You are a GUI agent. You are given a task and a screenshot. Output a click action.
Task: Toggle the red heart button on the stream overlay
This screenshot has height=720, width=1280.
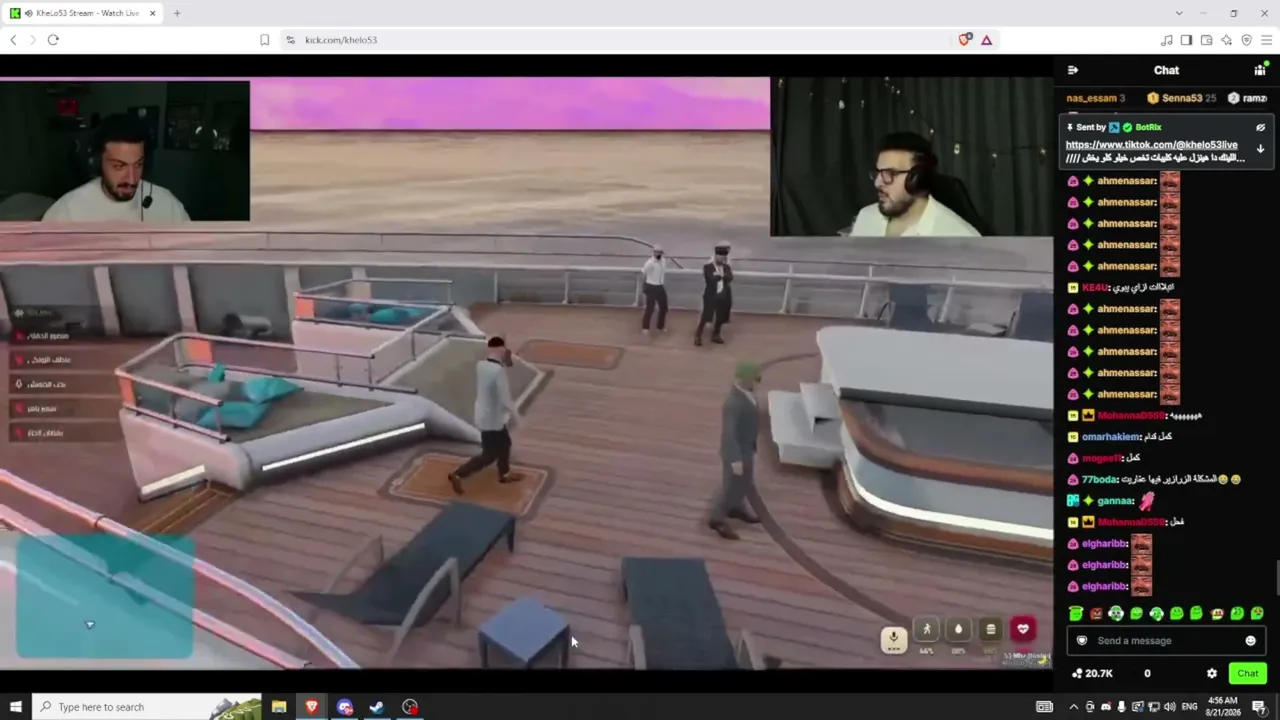point(1022,629)
